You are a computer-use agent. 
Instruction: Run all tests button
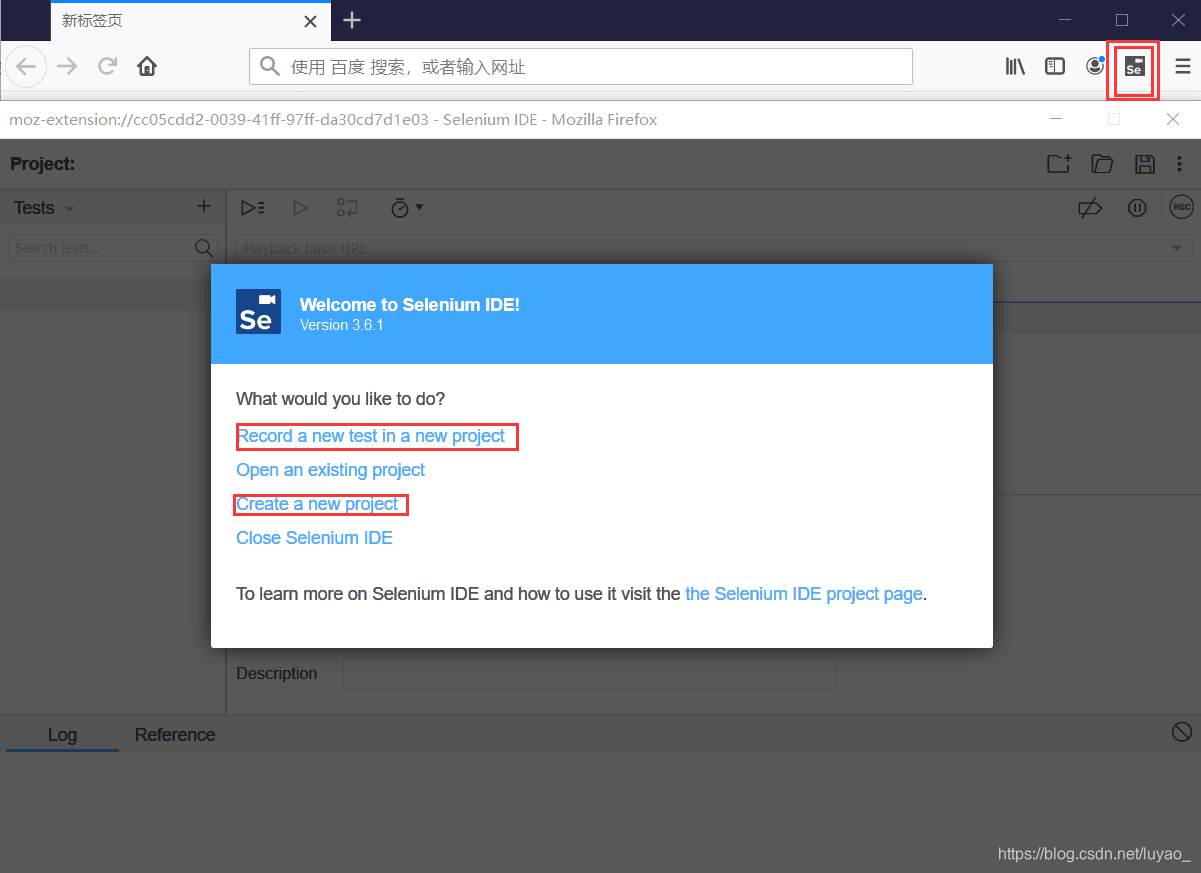click(x=253, y=208)
